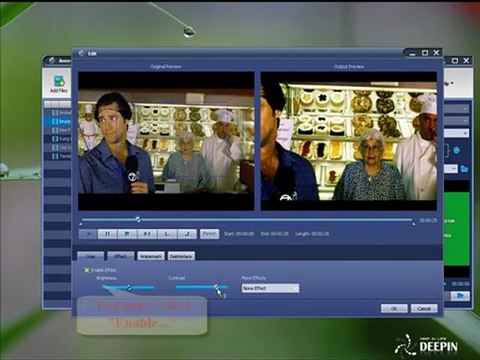480x360 pixels.
Task: Click the Start time value
Action: [245, 234]
